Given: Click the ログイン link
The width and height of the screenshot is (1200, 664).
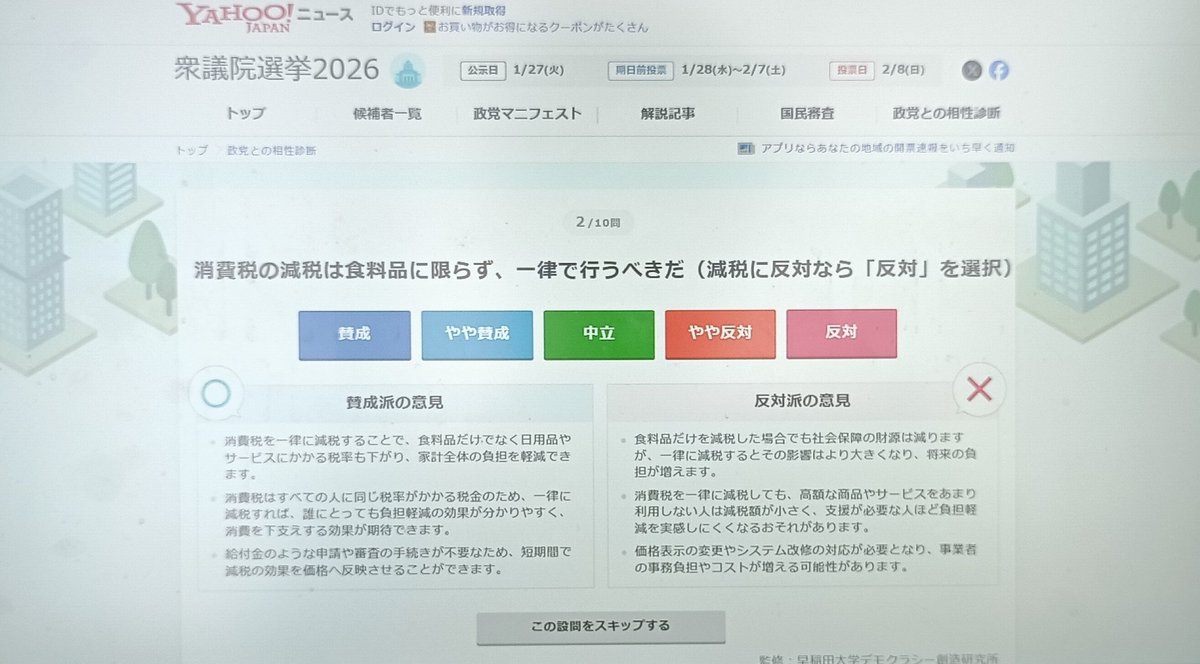Looking at the screenshot, I should (392, 27).
